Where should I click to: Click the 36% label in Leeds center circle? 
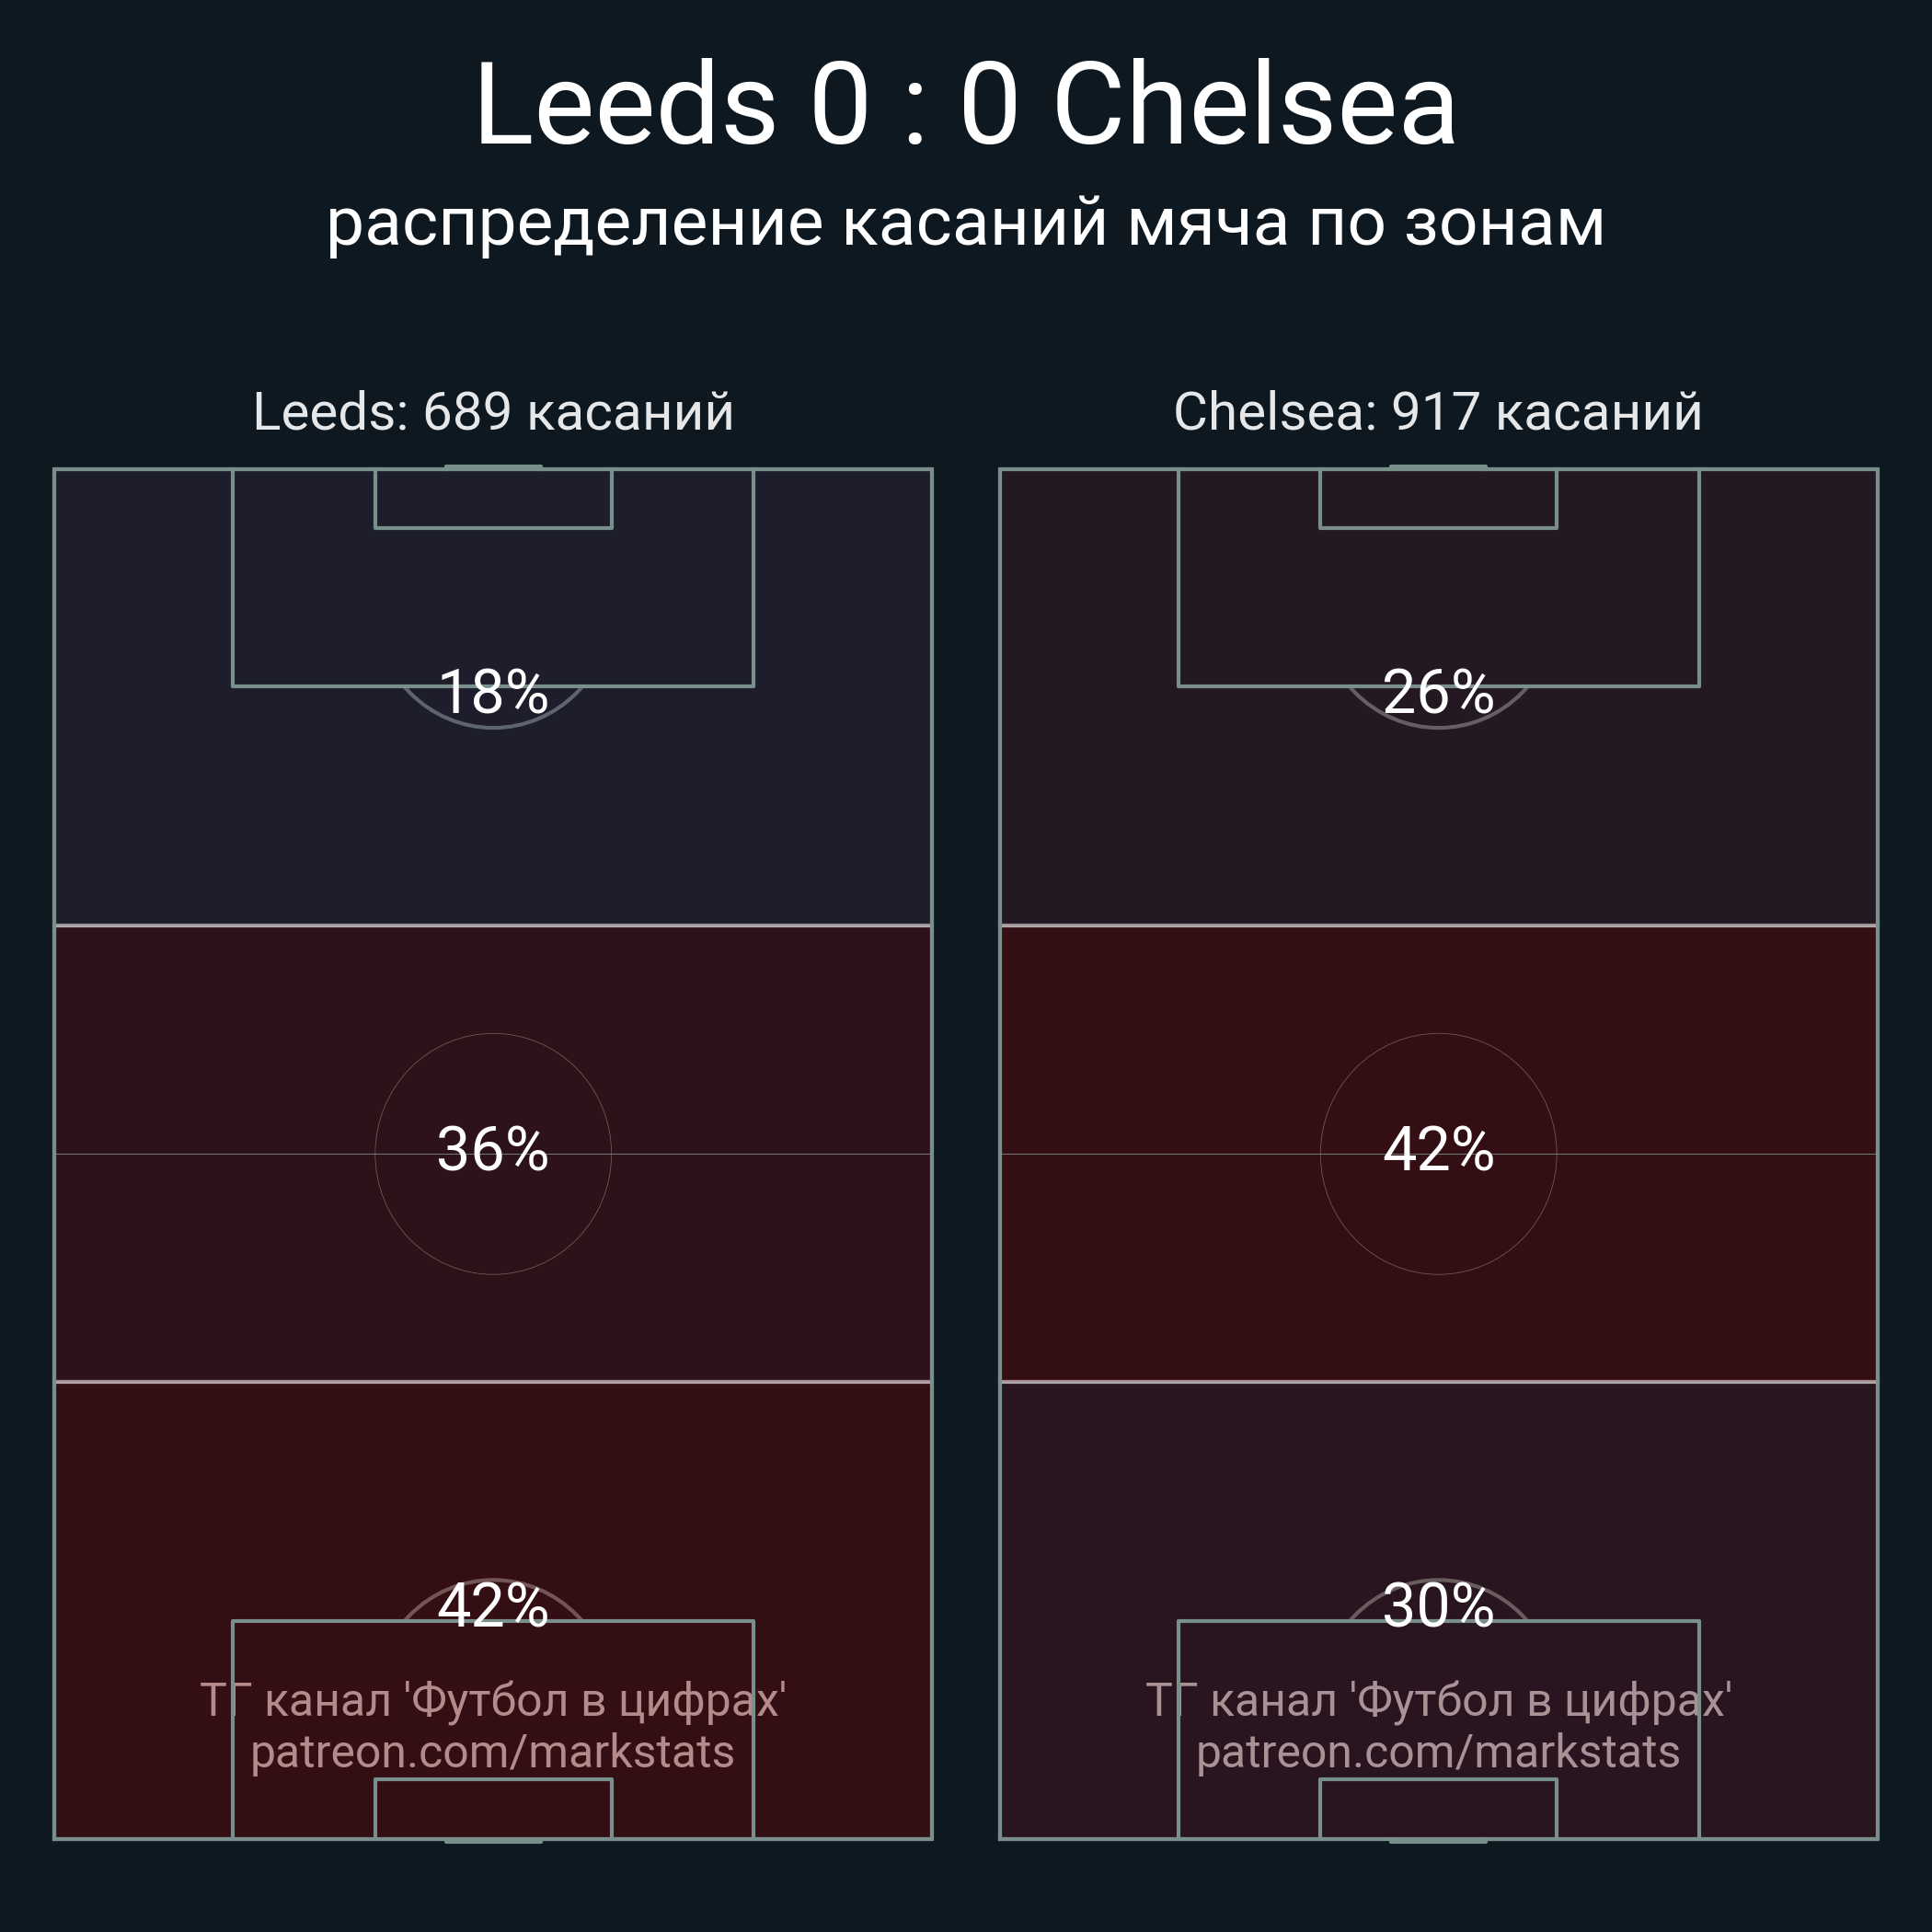[x=493, y=1149]
